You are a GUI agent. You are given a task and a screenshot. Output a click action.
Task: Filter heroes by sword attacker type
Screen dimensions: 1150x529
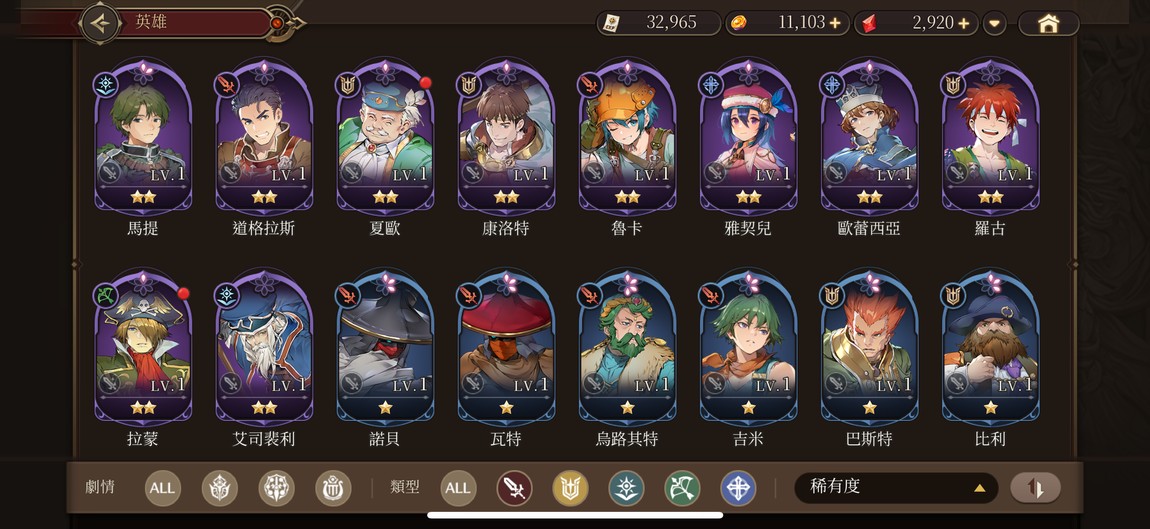[514, 489]
